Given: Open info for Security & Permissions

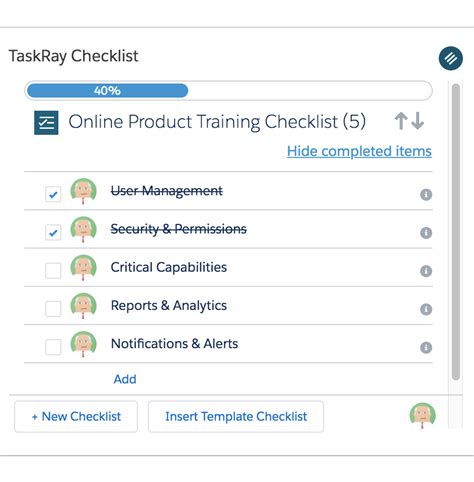Looking at the screenshot, I should coord(426,233).
